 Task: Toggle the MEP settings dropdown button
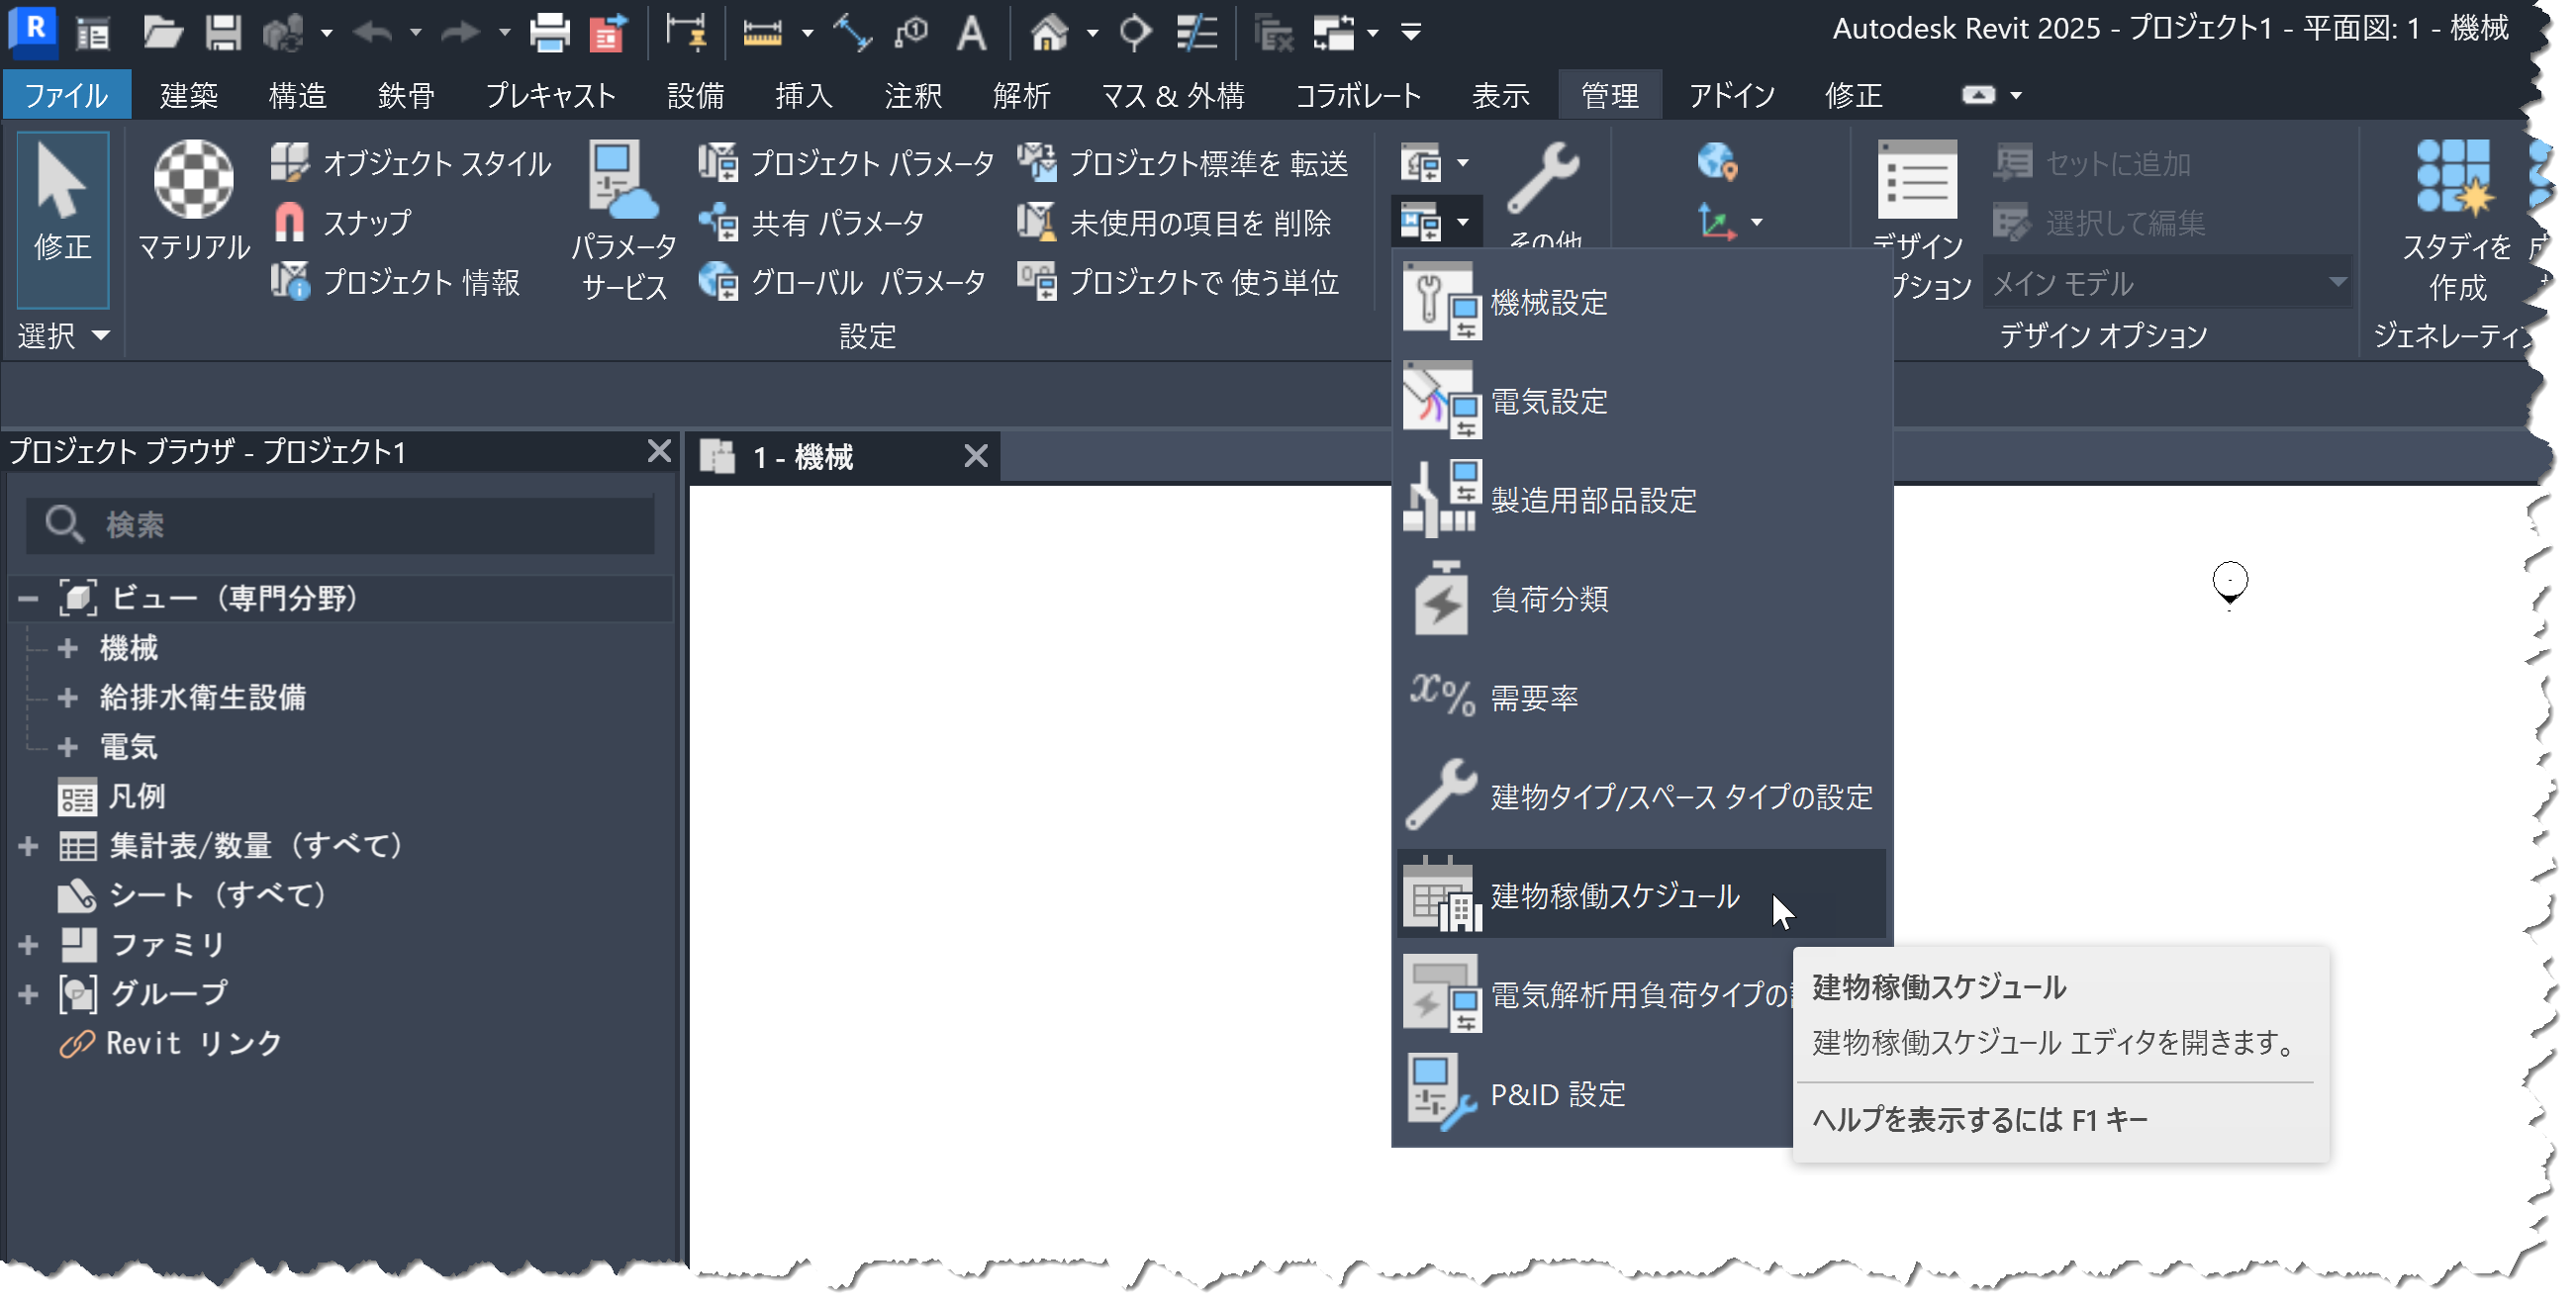(1436, 221)
